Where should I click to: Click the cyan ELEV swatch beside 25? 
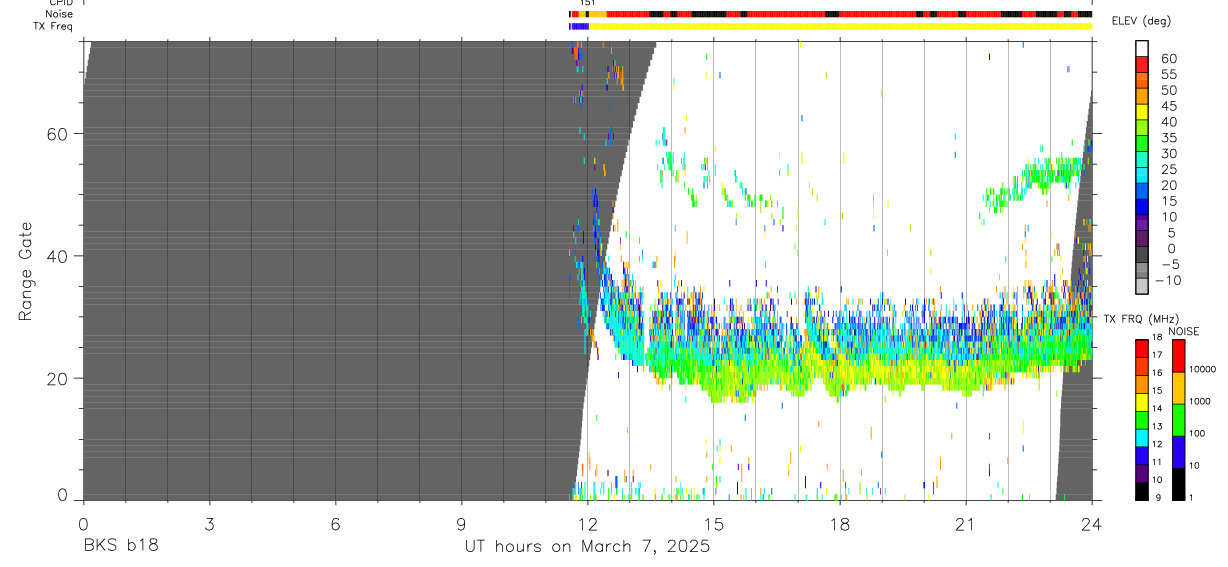(1142, 175)
